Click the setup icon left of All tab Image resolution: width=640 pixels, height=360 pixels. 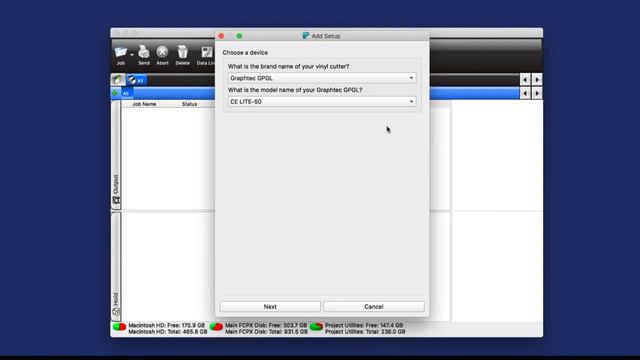pos(118,80)
